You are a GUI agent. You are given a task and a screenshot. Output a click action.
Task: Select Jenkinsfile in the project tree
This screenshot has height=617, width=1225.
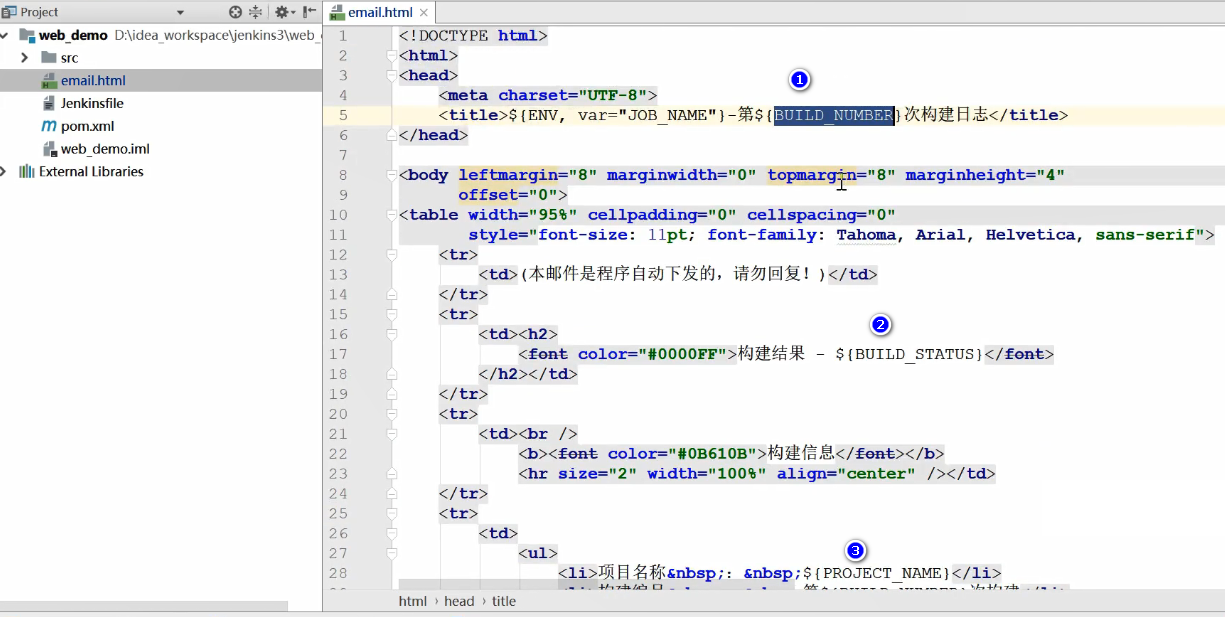coord(92,104)
